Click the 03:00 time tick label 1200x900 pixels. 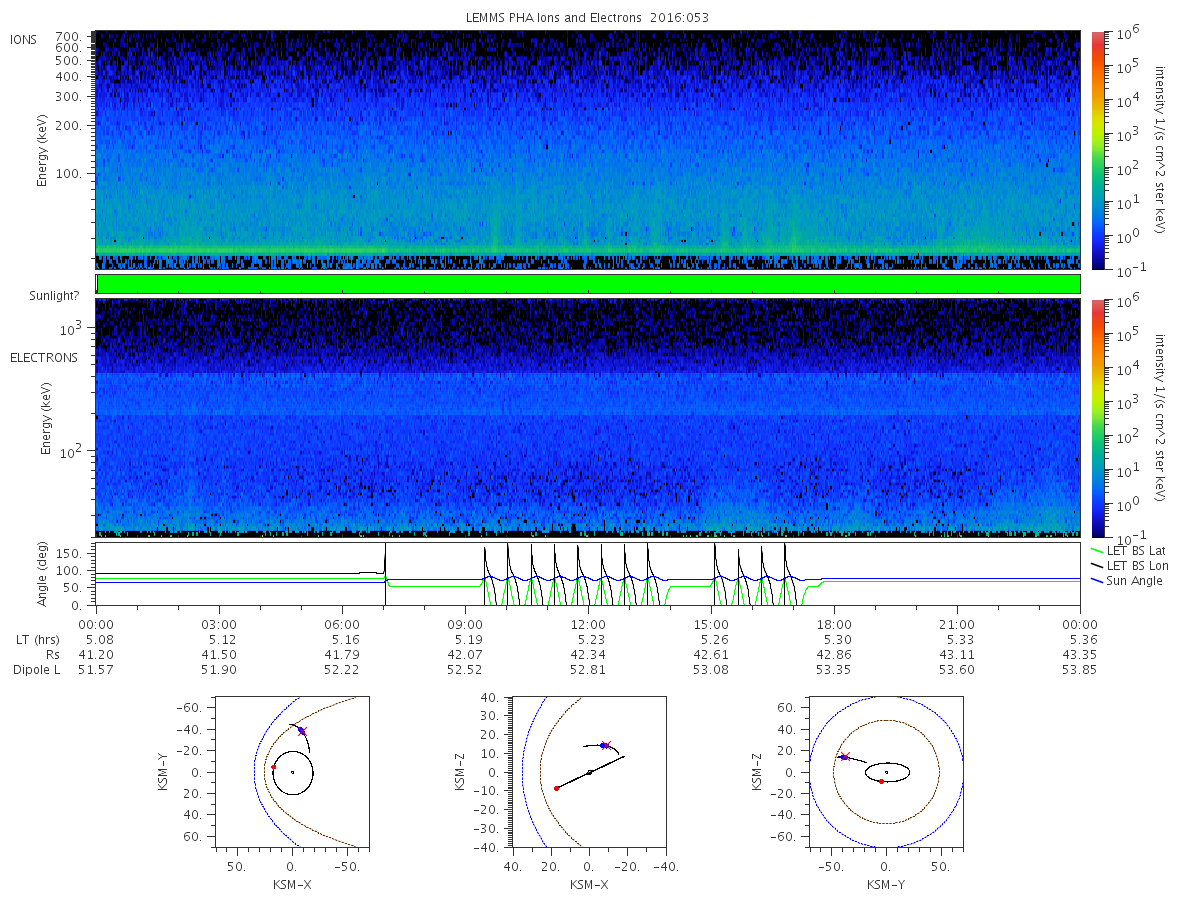click(x=219, y=623)
